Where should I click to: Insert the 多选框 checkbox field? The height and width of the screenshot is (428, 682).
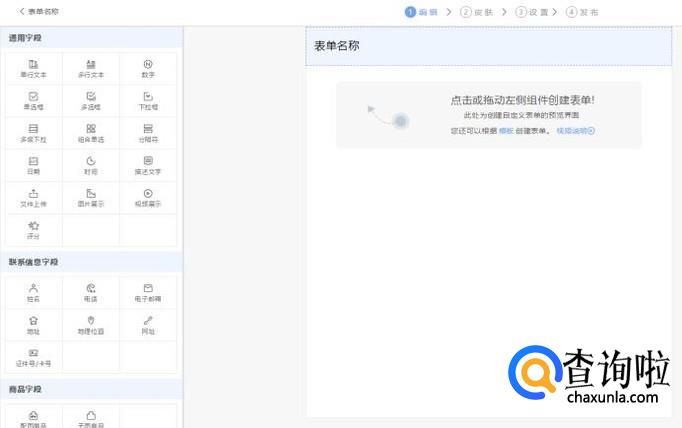click(x=90, y=101)
